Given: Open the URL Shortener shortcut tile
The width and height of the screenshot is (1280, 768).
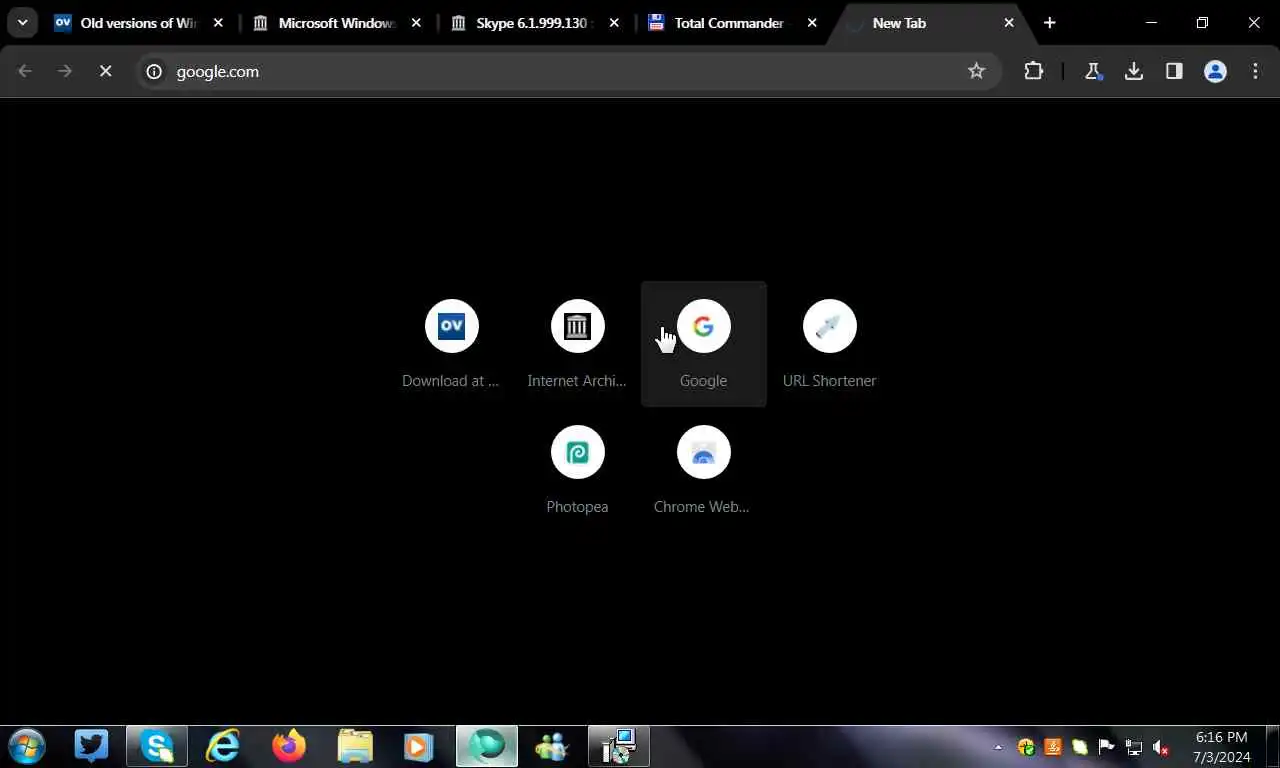Looking at the screenshot, I should 829,344.
